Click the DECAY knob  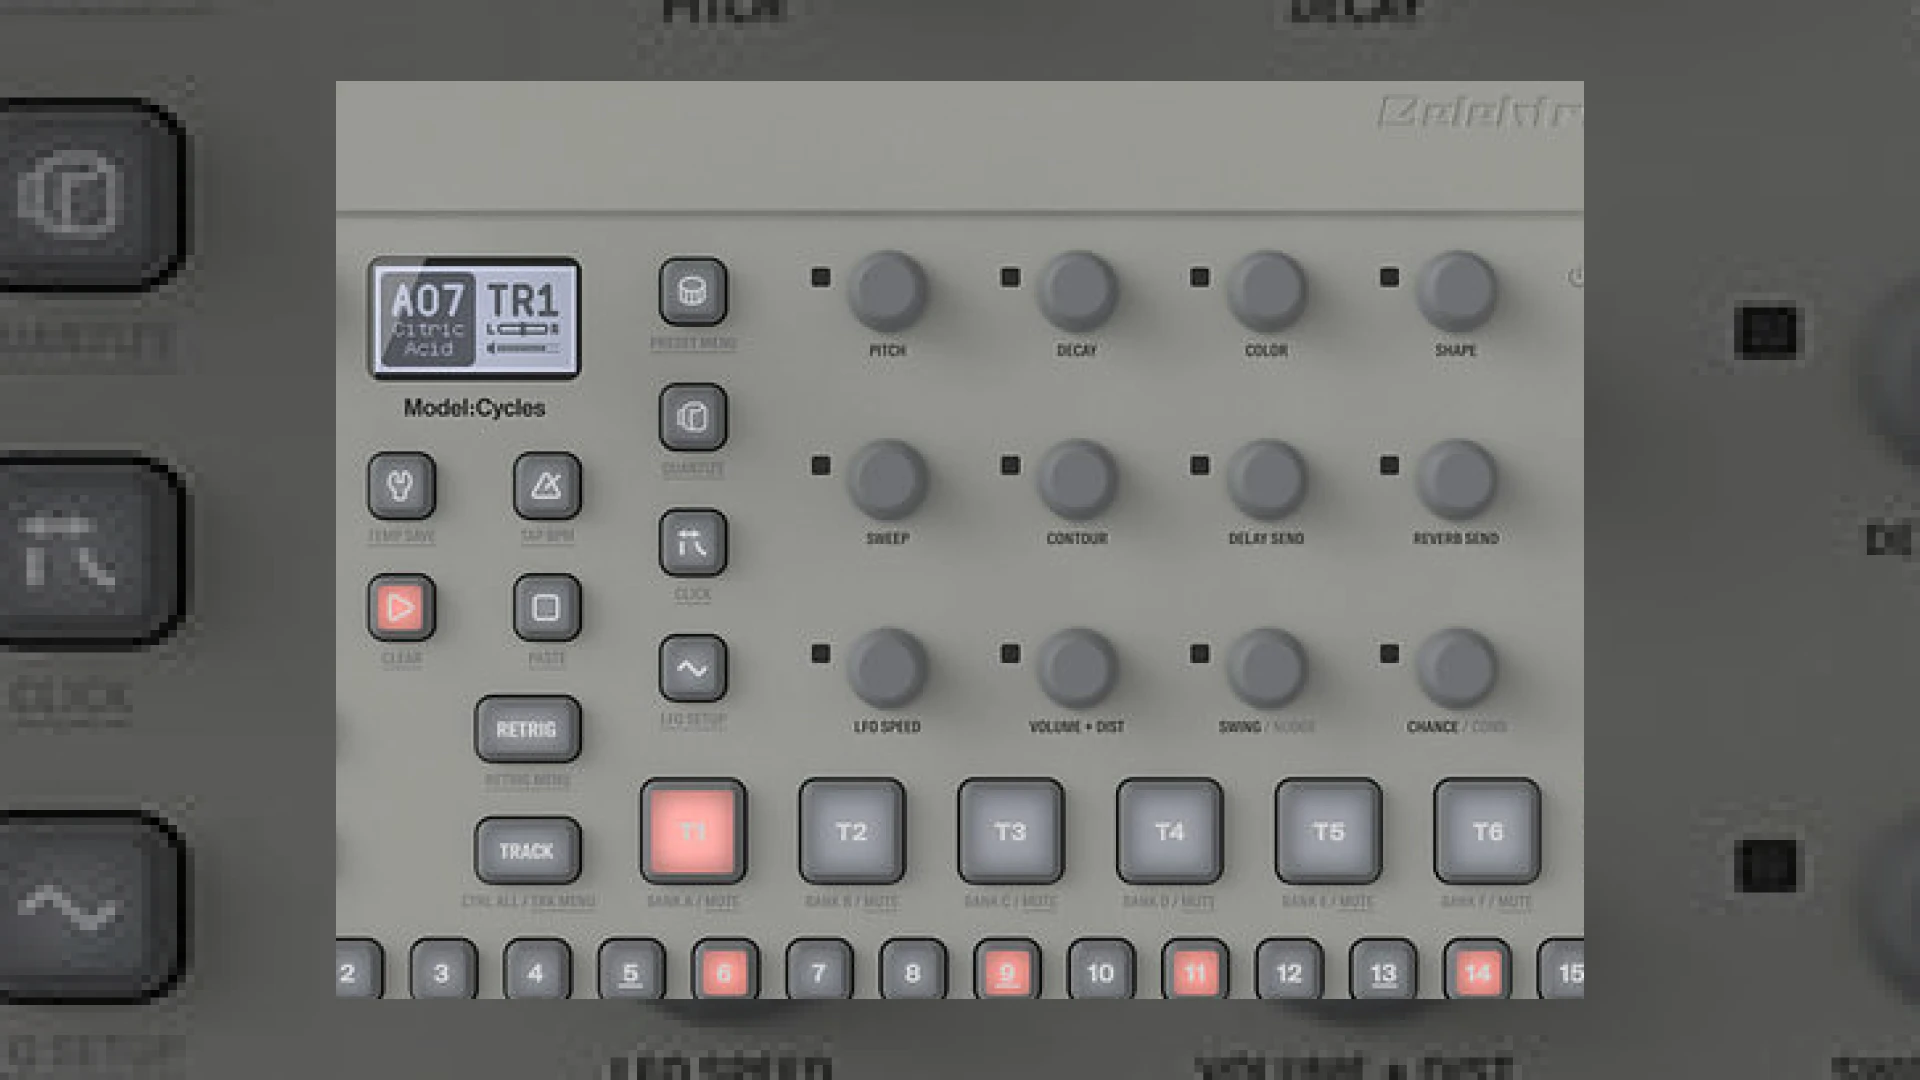1077,291
